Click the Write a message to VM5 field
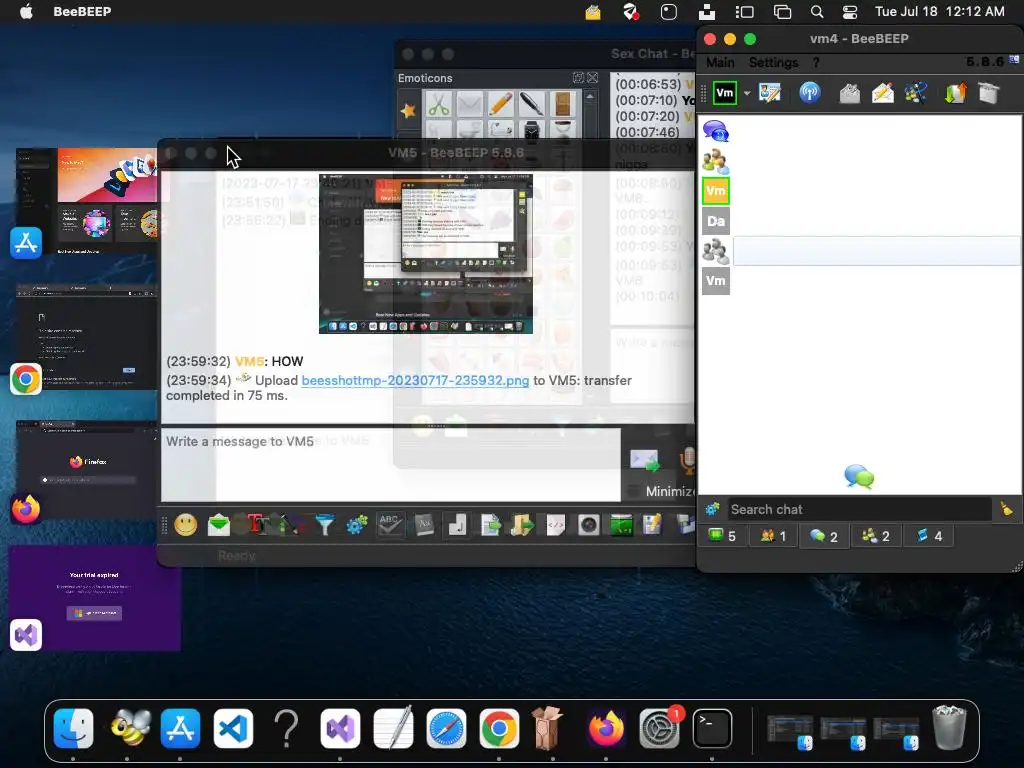 pyautogui.click(x=391, y=464)
